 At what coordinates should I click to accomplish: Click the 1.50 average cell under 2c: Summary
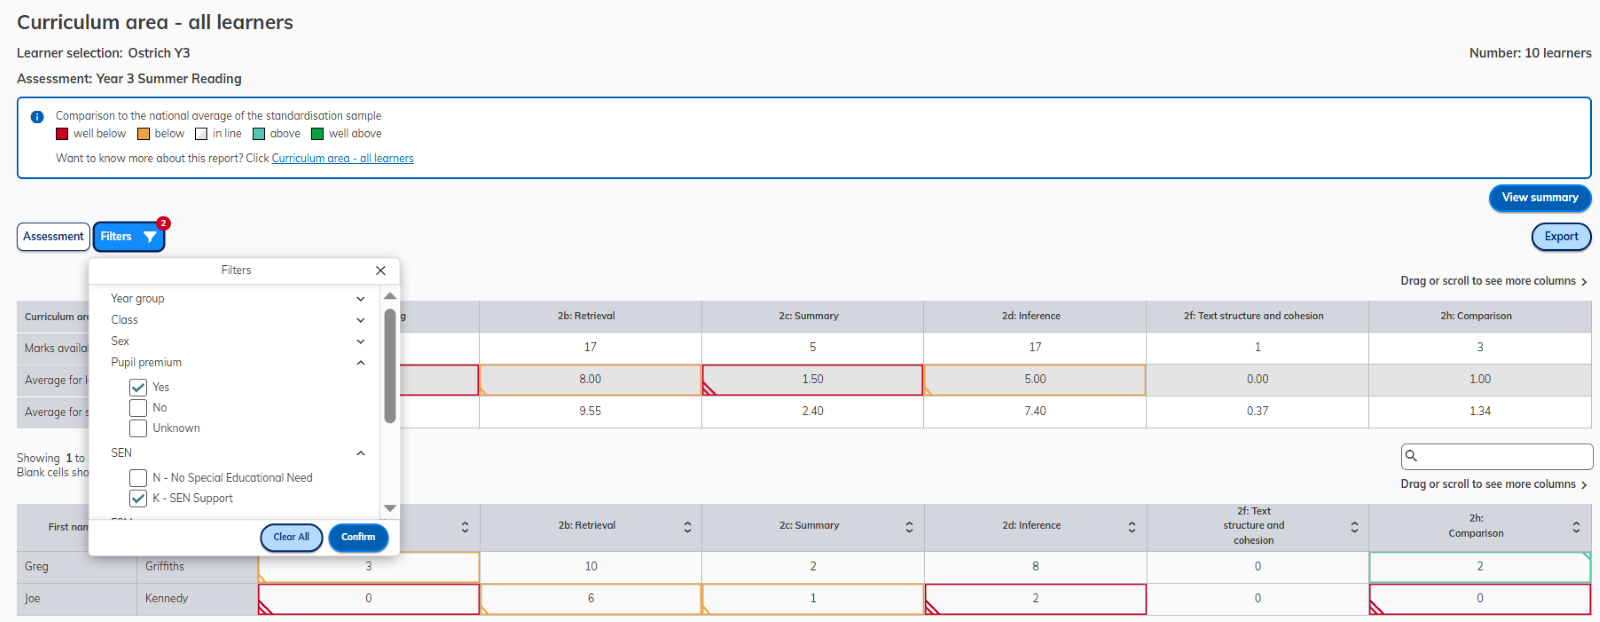coord(812,380)
